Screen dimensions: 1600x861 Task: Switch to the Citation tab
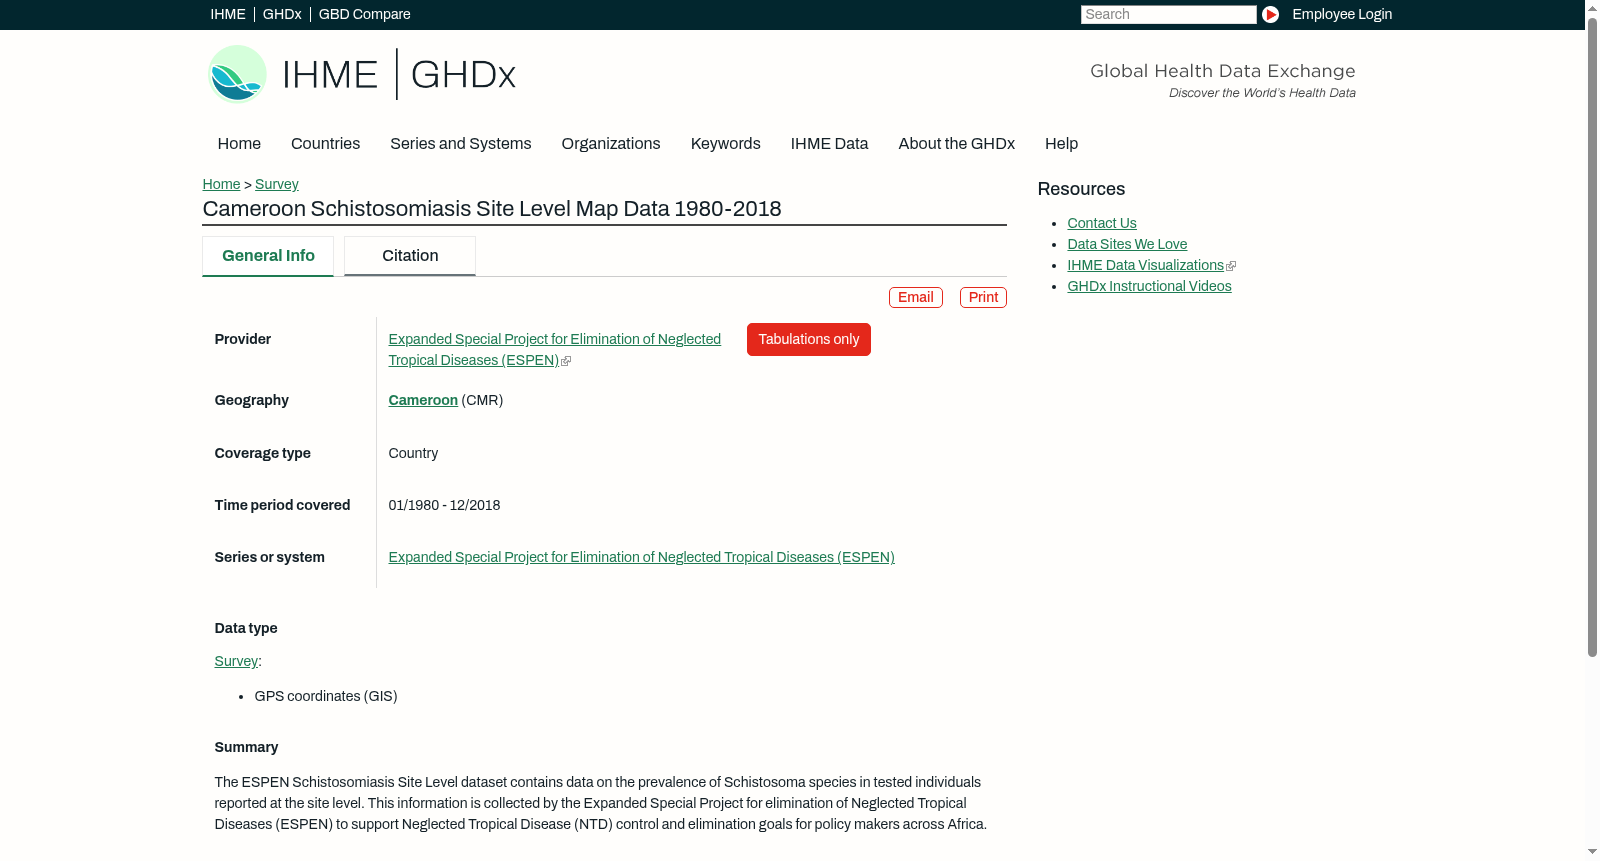coord(410,256)
